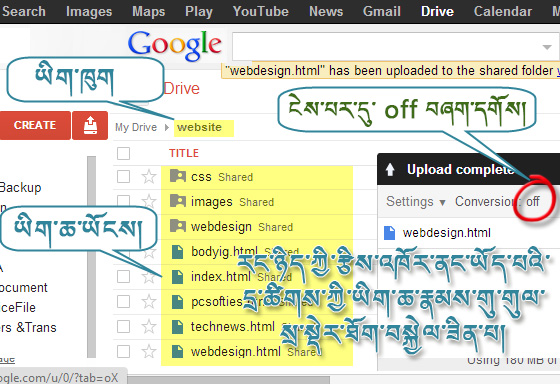Click Conversion: off in the upload panel
Image resolution: width=560 pixels, height=384 pixels.
(497, 202)
